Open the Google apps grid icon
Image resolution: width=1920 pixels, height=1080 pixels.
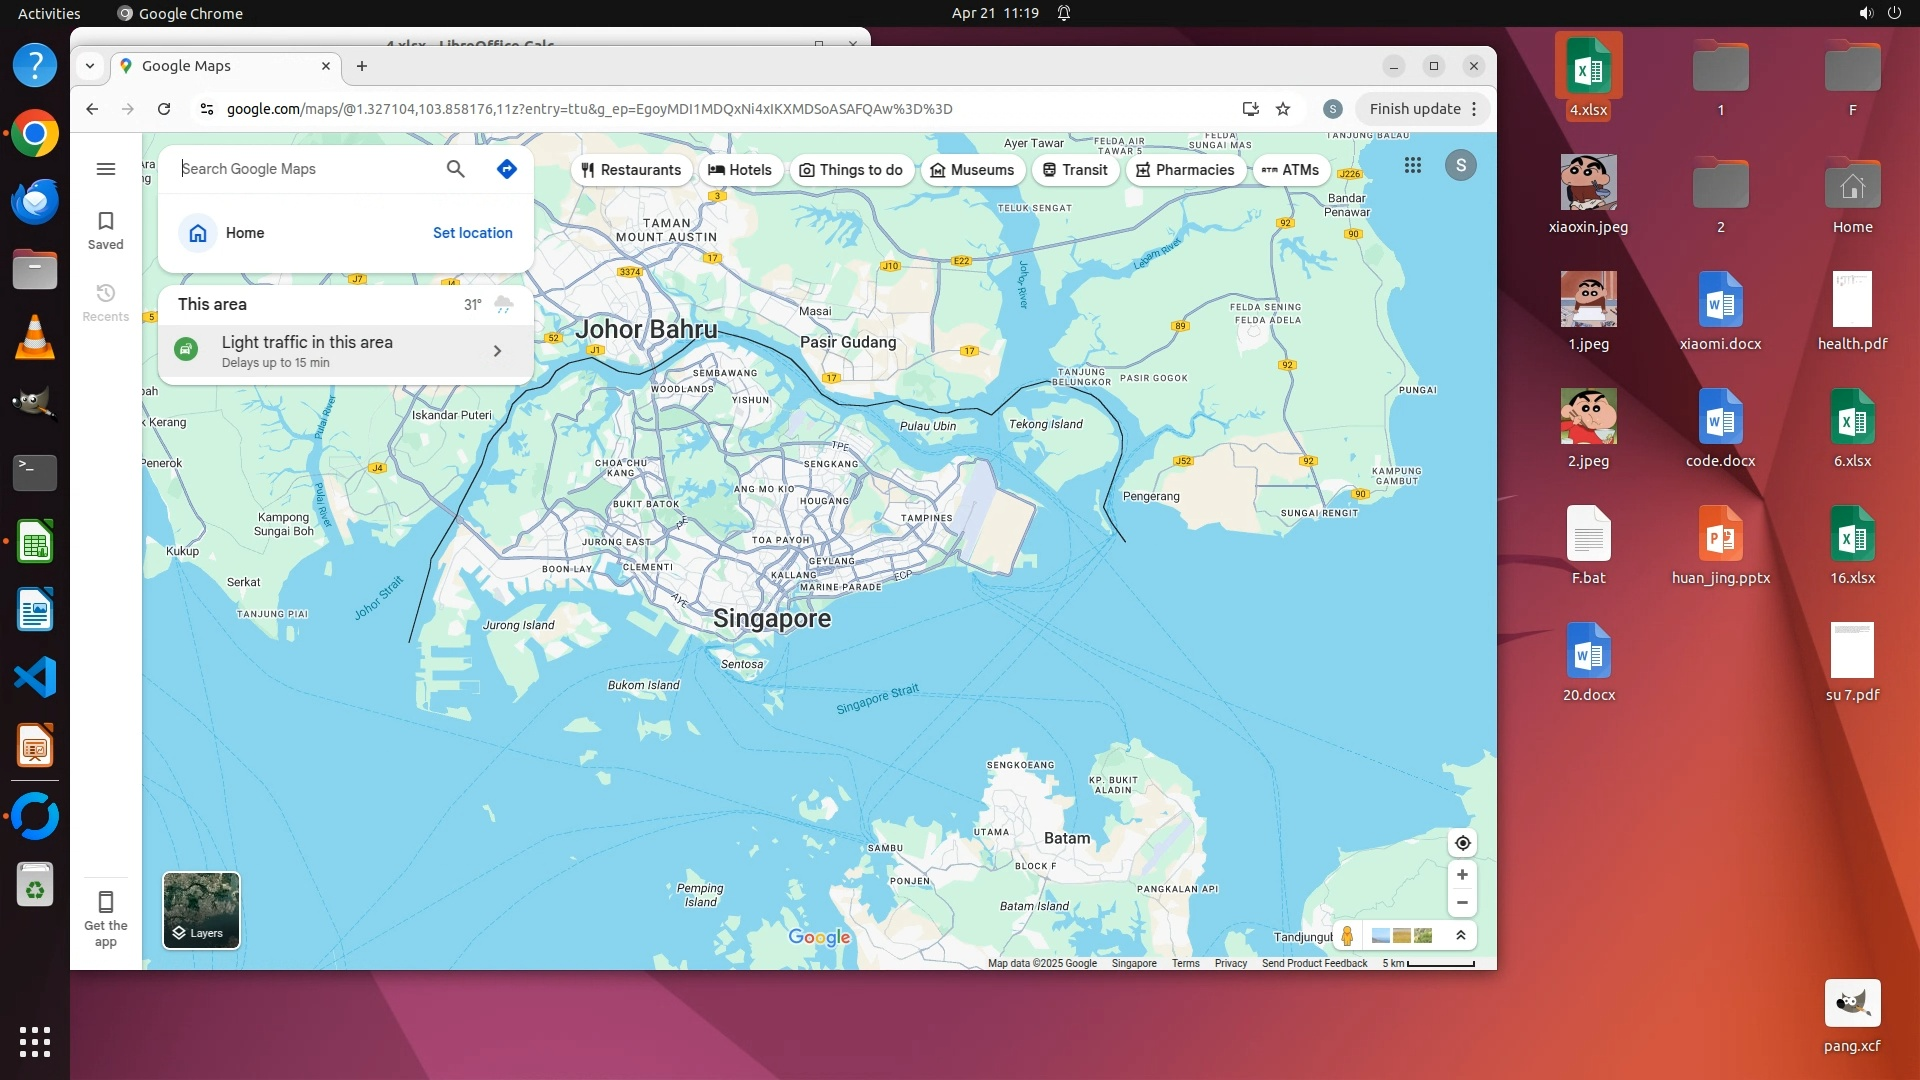tap(1412, 166)
